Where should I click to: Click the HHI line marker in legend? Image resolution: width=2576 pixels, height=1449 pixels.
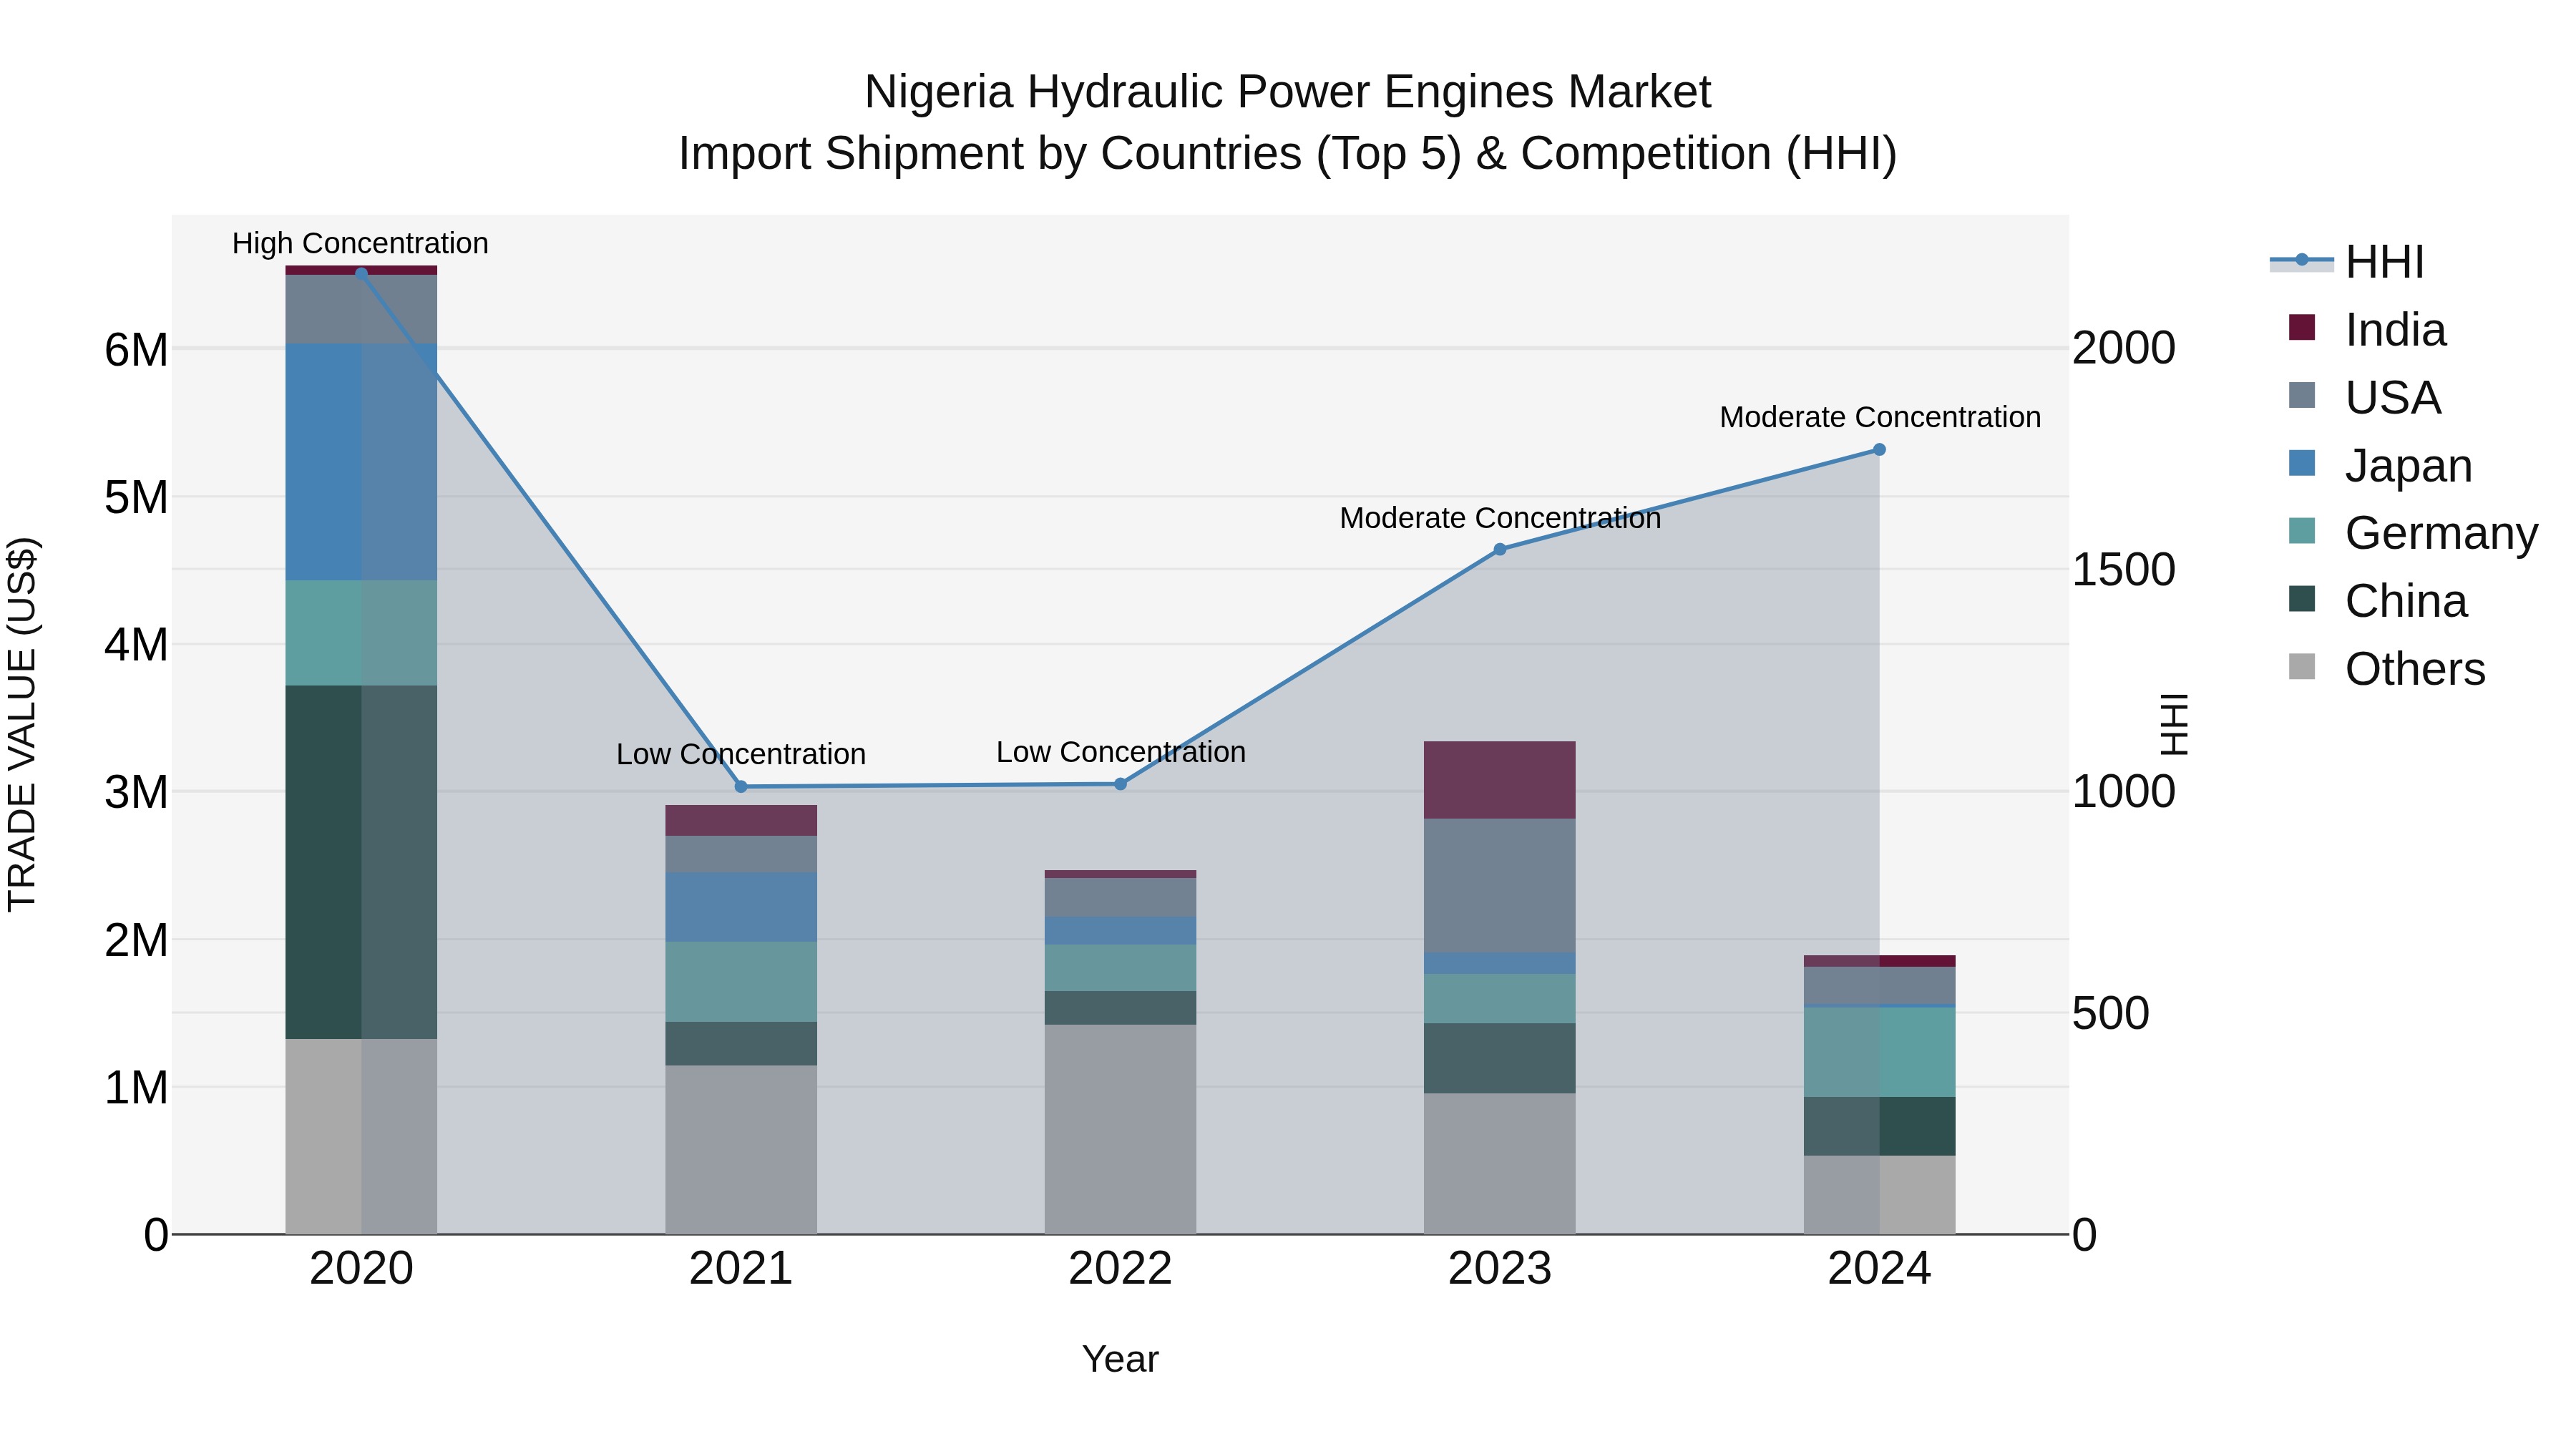point(2301,260)
